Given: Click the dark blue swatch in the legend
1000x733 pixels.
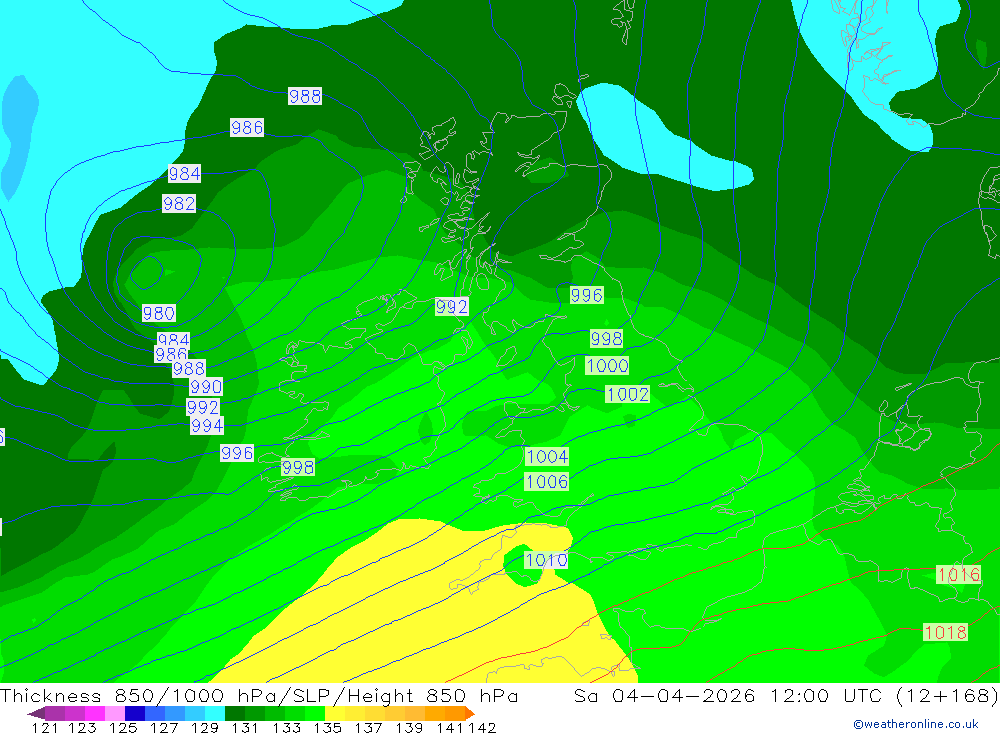Looking at the screenshot, I should point(135,713).
